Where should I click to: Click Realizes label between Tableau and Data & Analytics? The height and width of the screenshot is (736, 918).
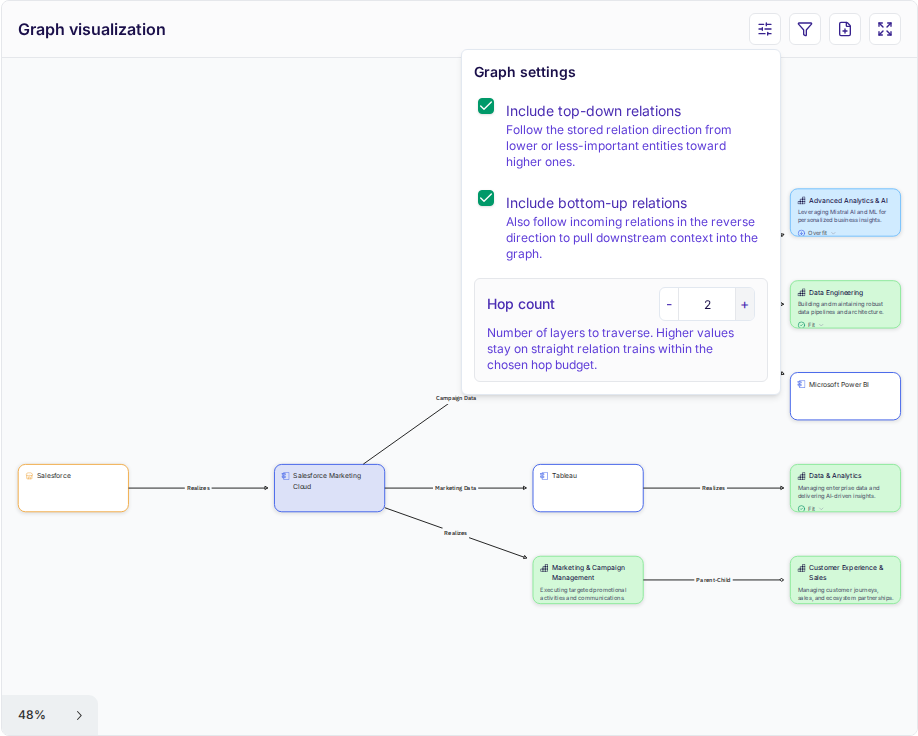[713, 488]
